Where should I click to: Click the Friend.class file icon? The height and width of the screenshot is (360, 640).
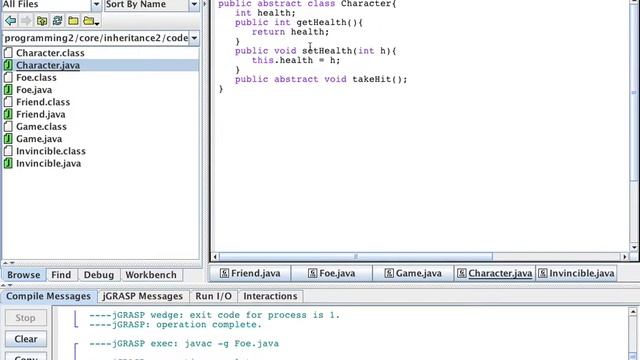(8, 102)
